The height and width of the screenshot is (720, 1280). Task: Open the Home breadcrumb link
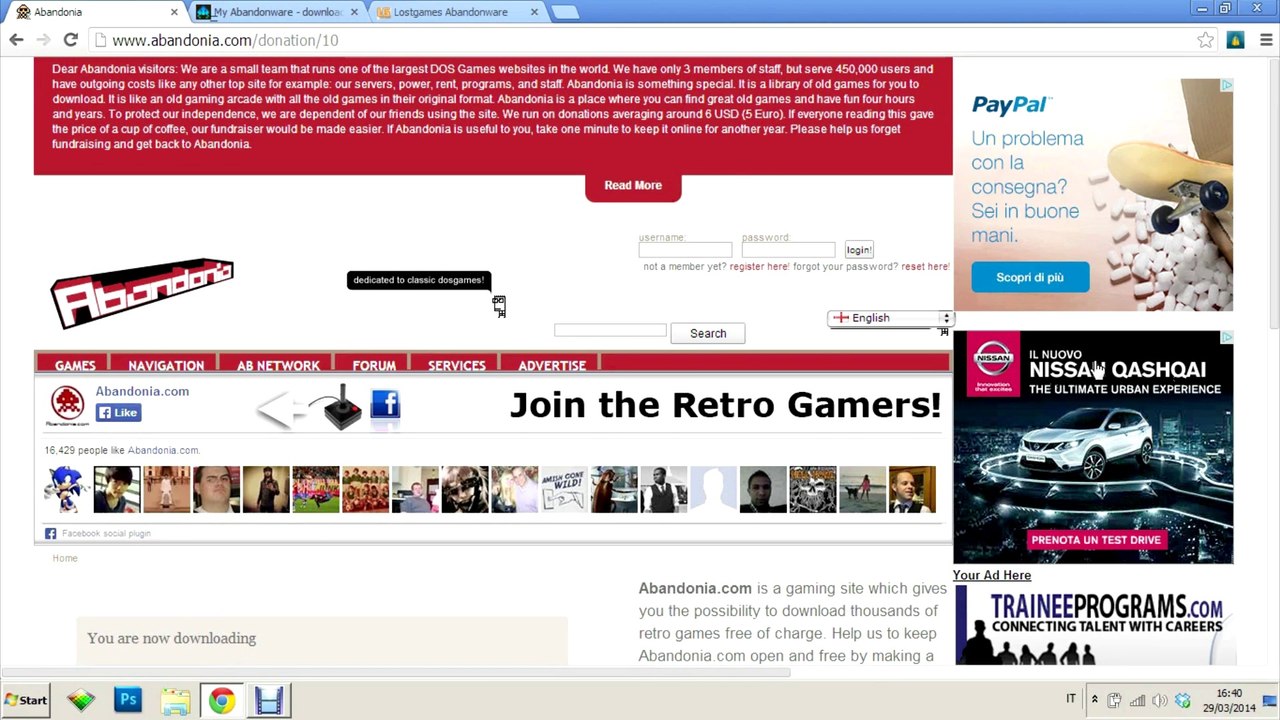(x=65, y=558)
